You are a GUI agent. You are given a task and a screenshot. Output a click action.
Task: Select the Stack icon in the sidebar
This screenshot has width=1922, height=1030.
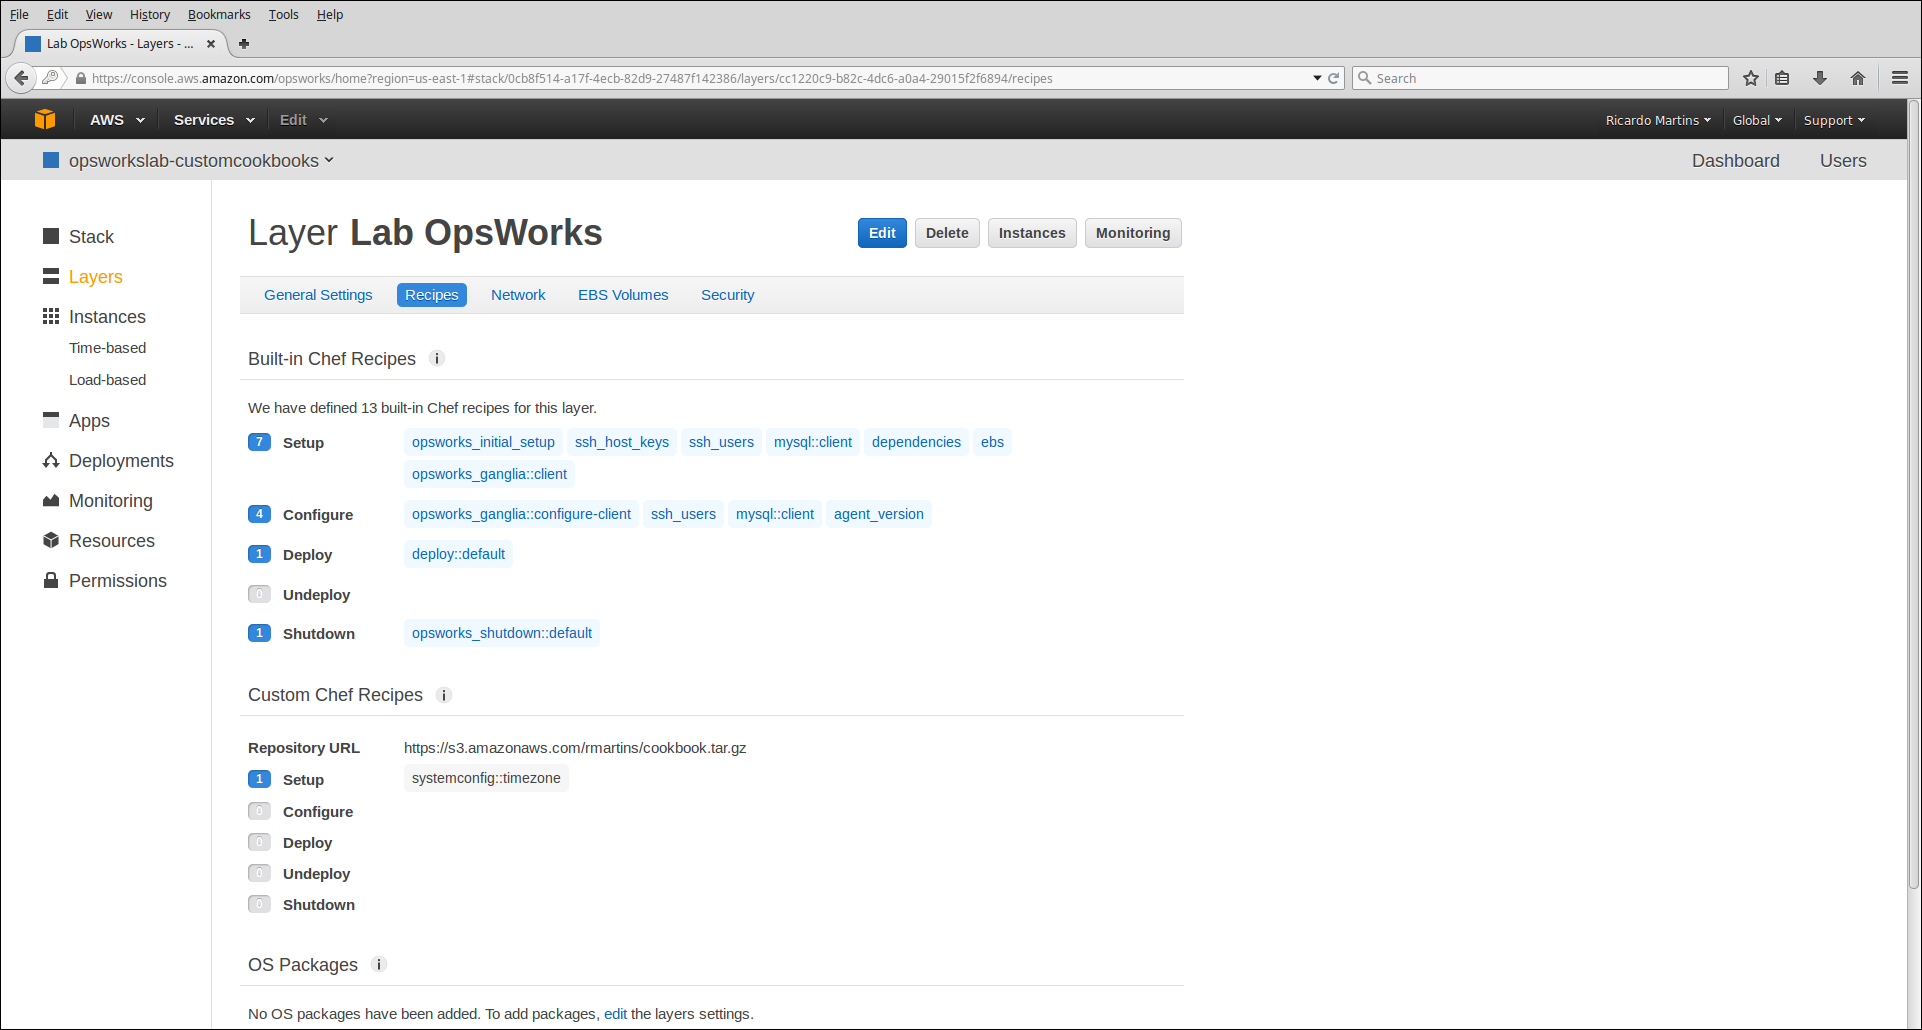coord(51,236)
